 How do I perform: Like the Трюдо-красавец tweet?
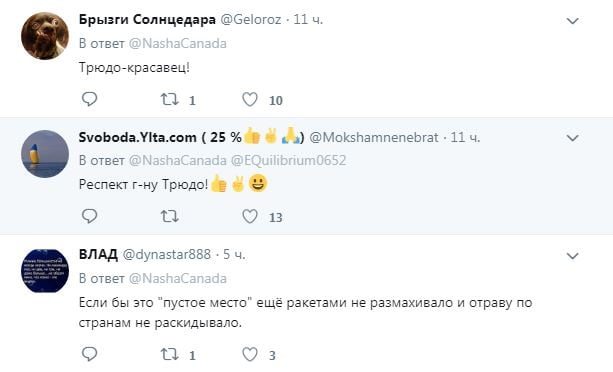tap(250, 99)
